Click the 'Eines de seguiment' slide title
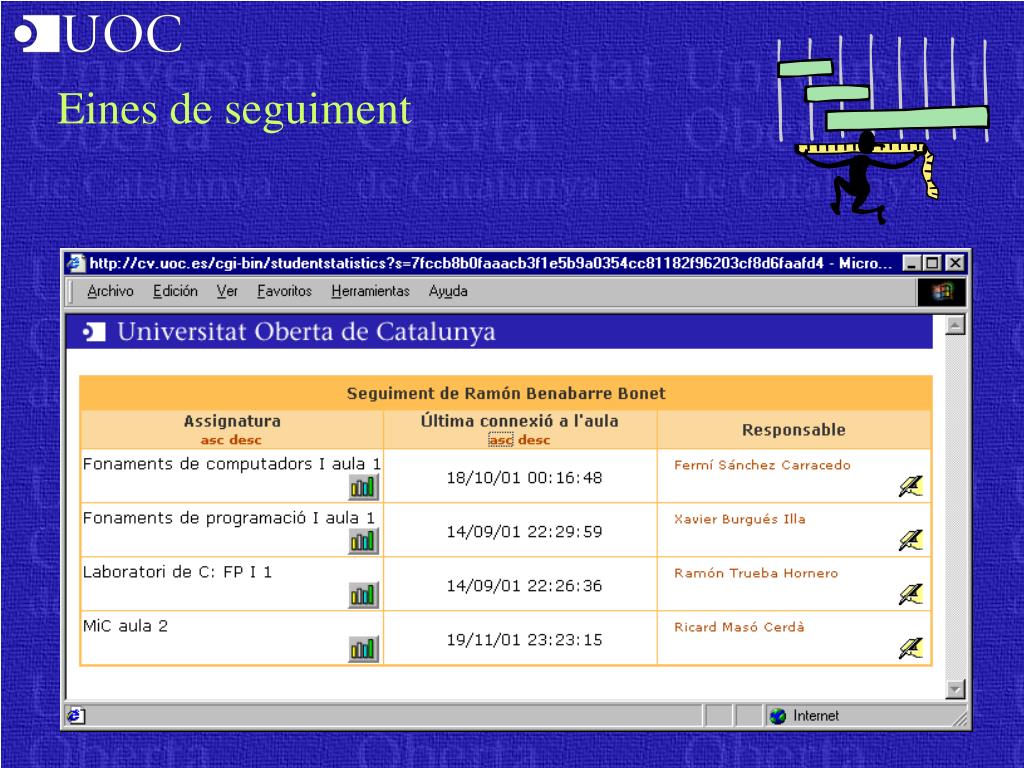The height and width of the screenshot is (768, 1024). click(235, 108)
